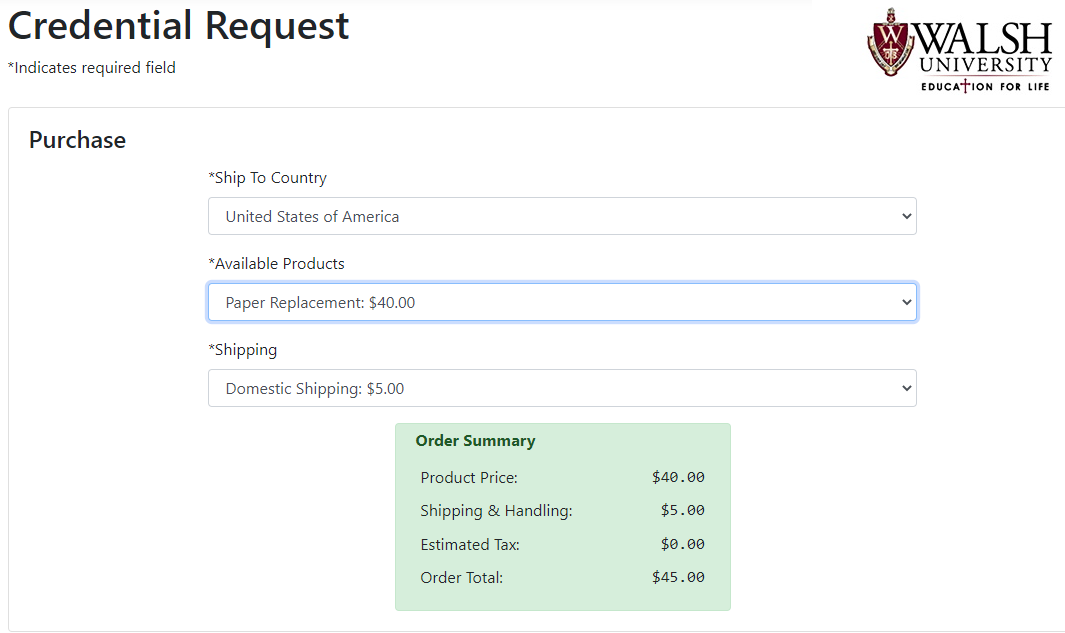Click the Purchase section heading

click(x=77, y=140)
